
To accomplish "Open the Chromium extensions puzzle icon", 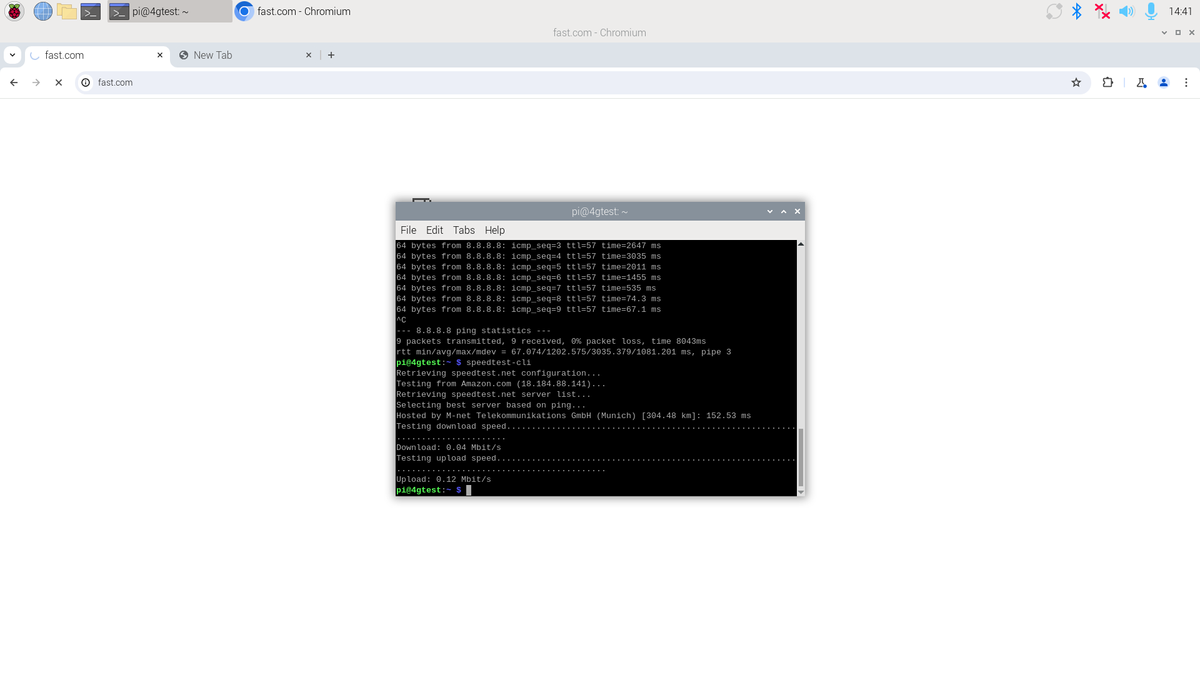I will (1108, 82).
